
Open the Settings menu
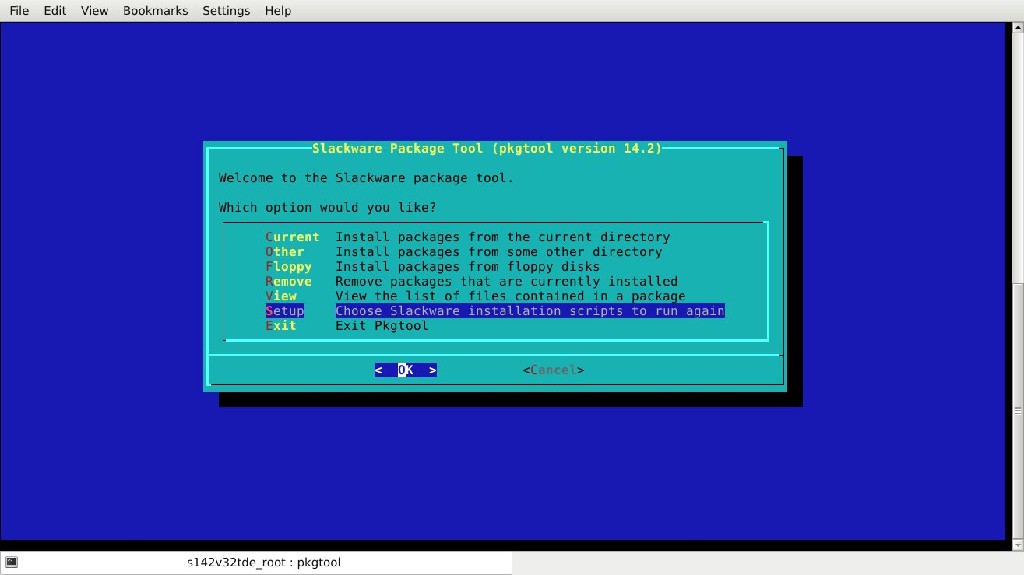226,10
